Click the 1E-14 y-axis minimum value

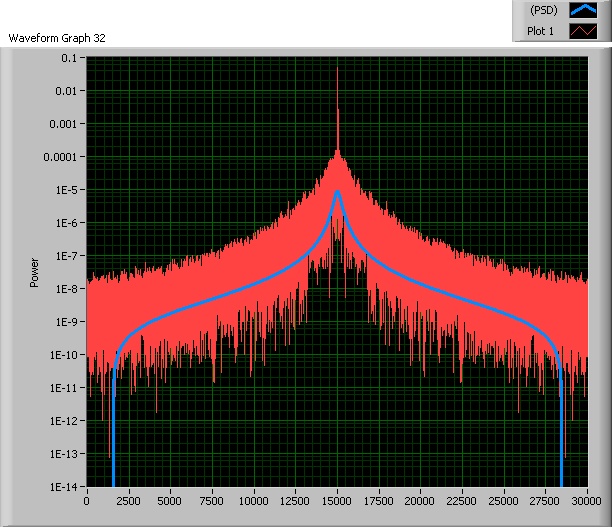pos(63,487)
